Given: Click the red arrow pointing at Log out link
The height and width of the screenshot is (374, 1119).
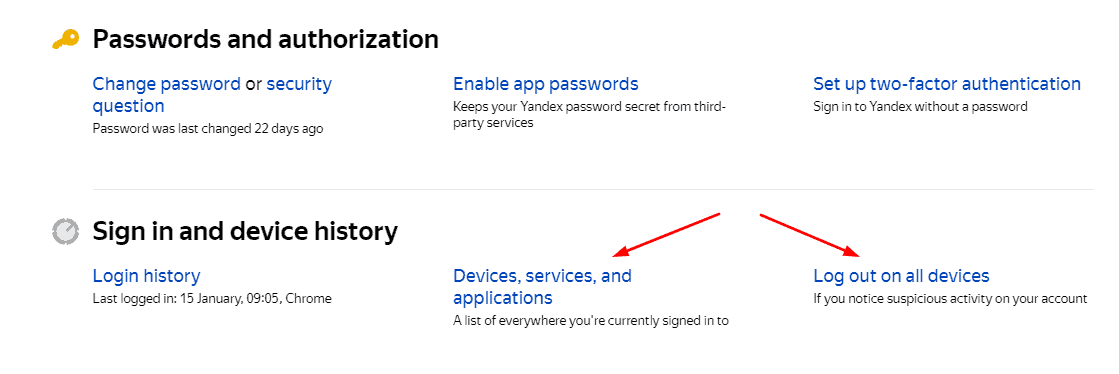Looking at the screenshot, I should click(810, 234).
